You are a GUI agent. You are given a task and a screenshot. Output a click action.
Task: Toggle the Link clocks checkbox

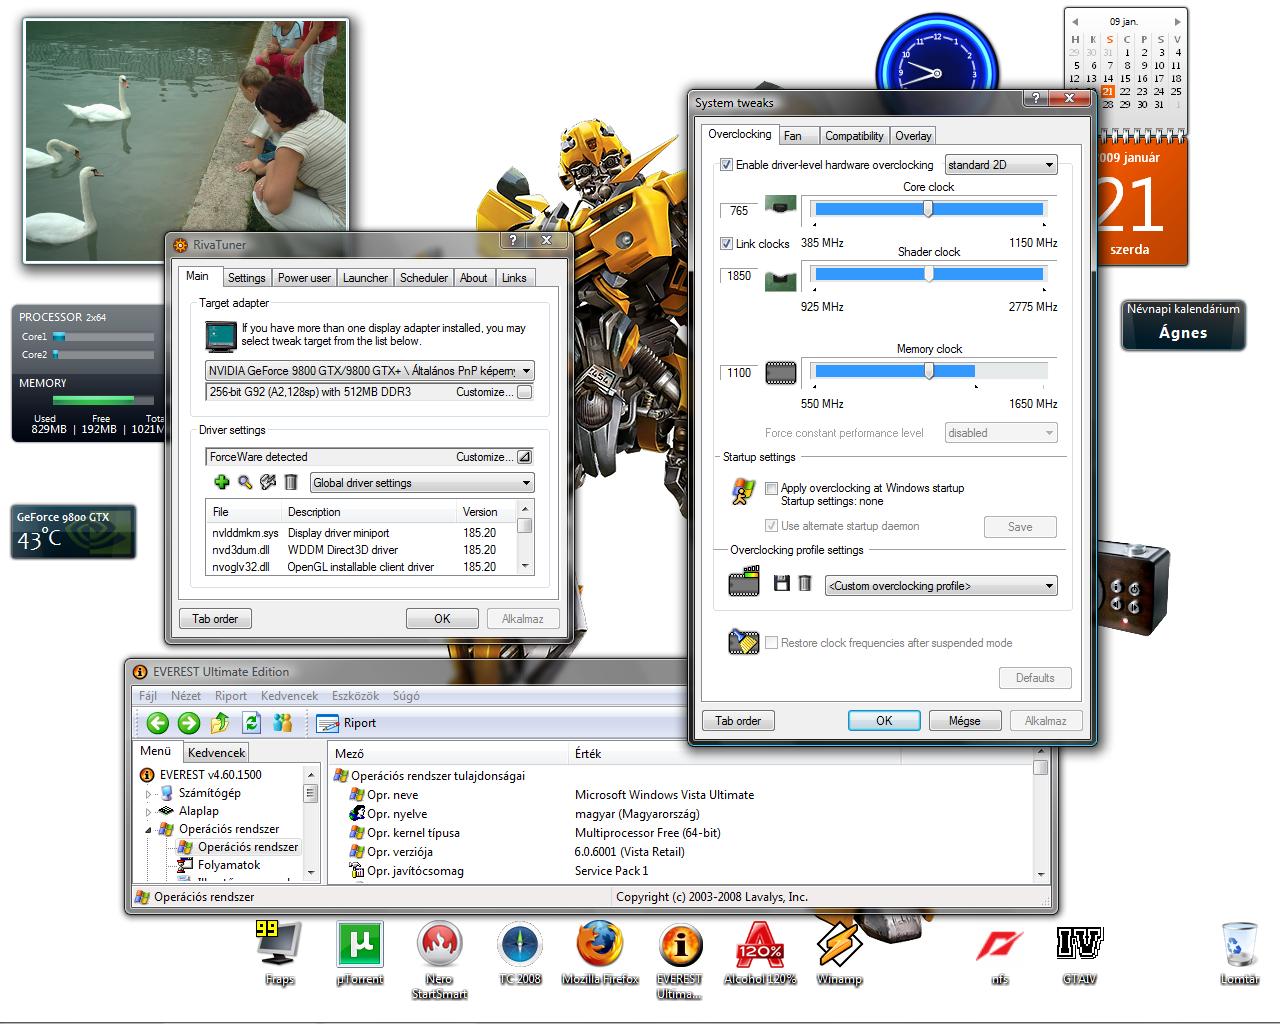[726, 243]
